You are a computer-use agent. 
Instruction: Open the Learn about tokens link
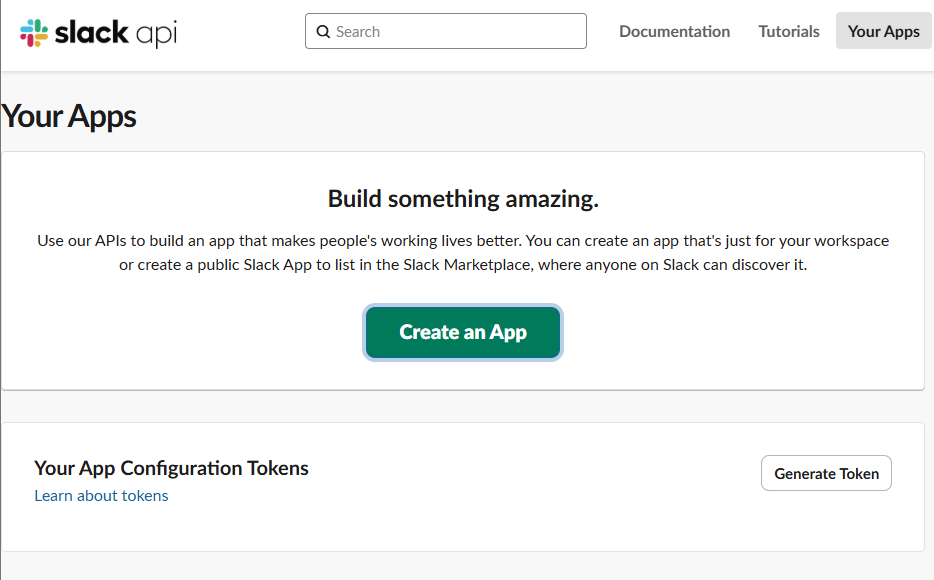[101, 495]
